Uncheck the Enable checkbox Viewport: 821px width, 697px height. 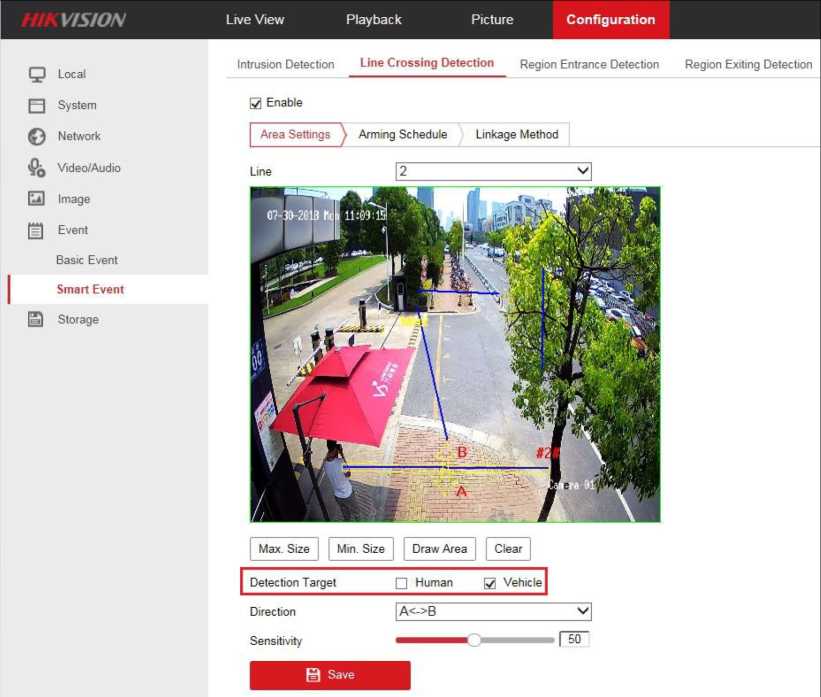click(256, 103)
